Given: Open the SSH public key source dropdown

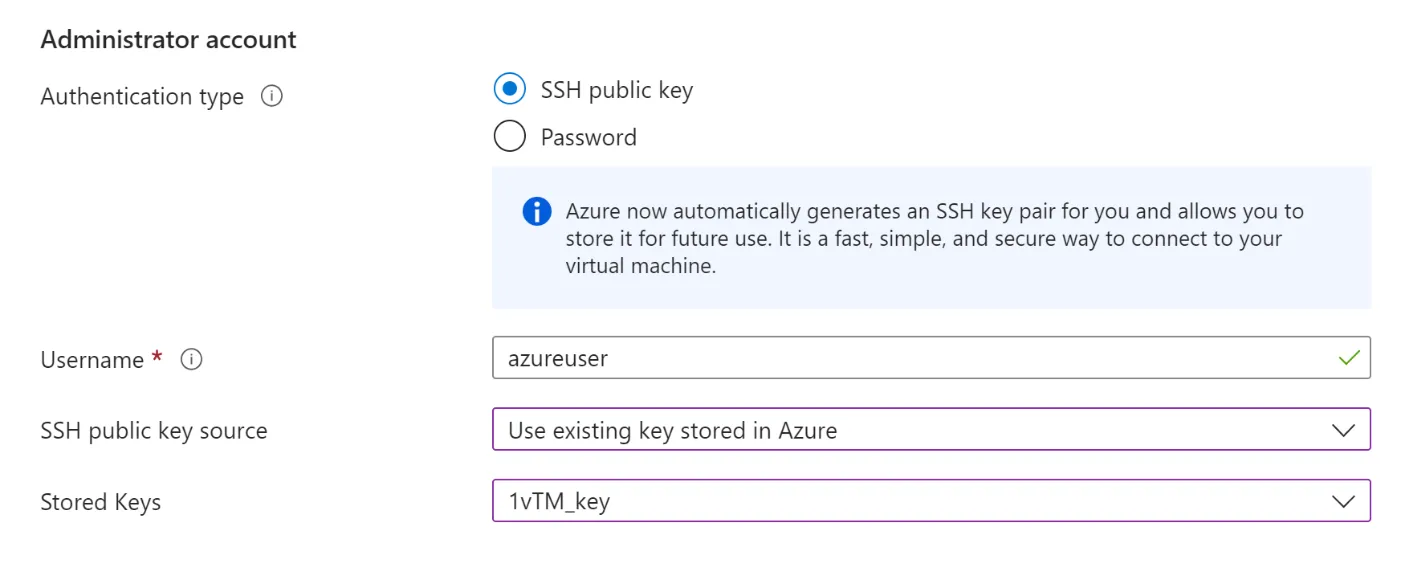Looking at the screenshot, I should pos(931,430).
